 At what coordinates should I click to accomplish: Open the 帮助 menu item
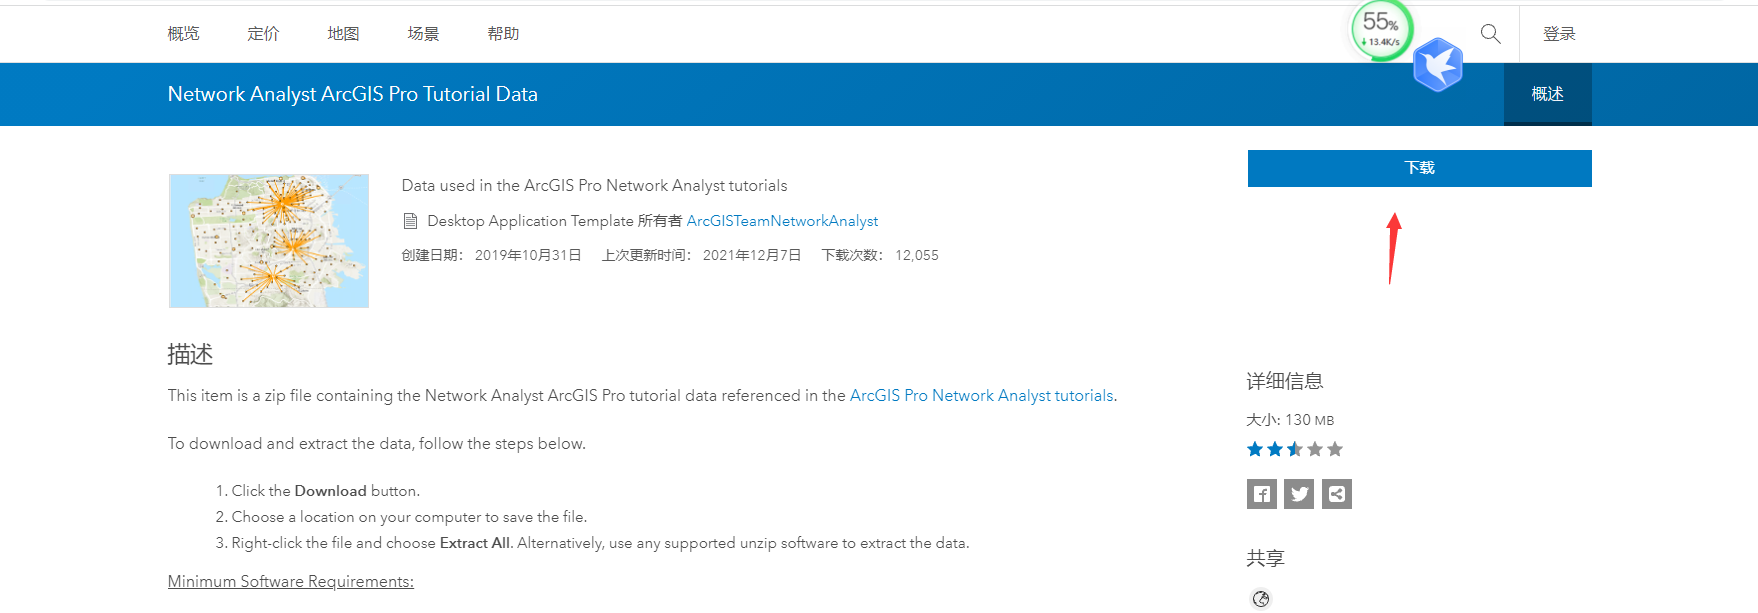pos(502,33)
